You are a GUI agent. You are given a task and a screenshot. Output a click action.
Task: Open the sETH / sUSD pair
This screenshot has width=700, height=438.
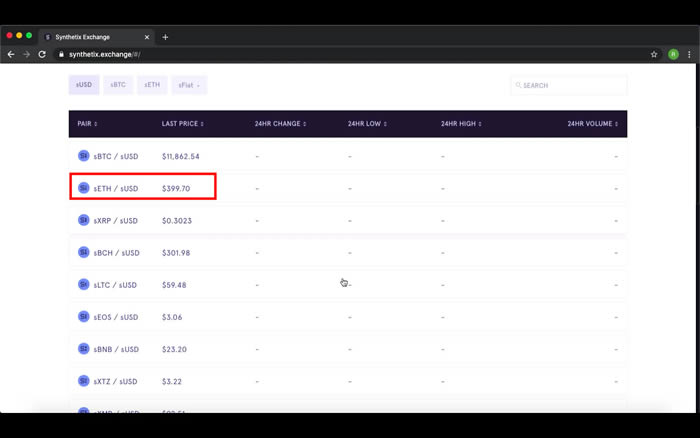[116, 188]
